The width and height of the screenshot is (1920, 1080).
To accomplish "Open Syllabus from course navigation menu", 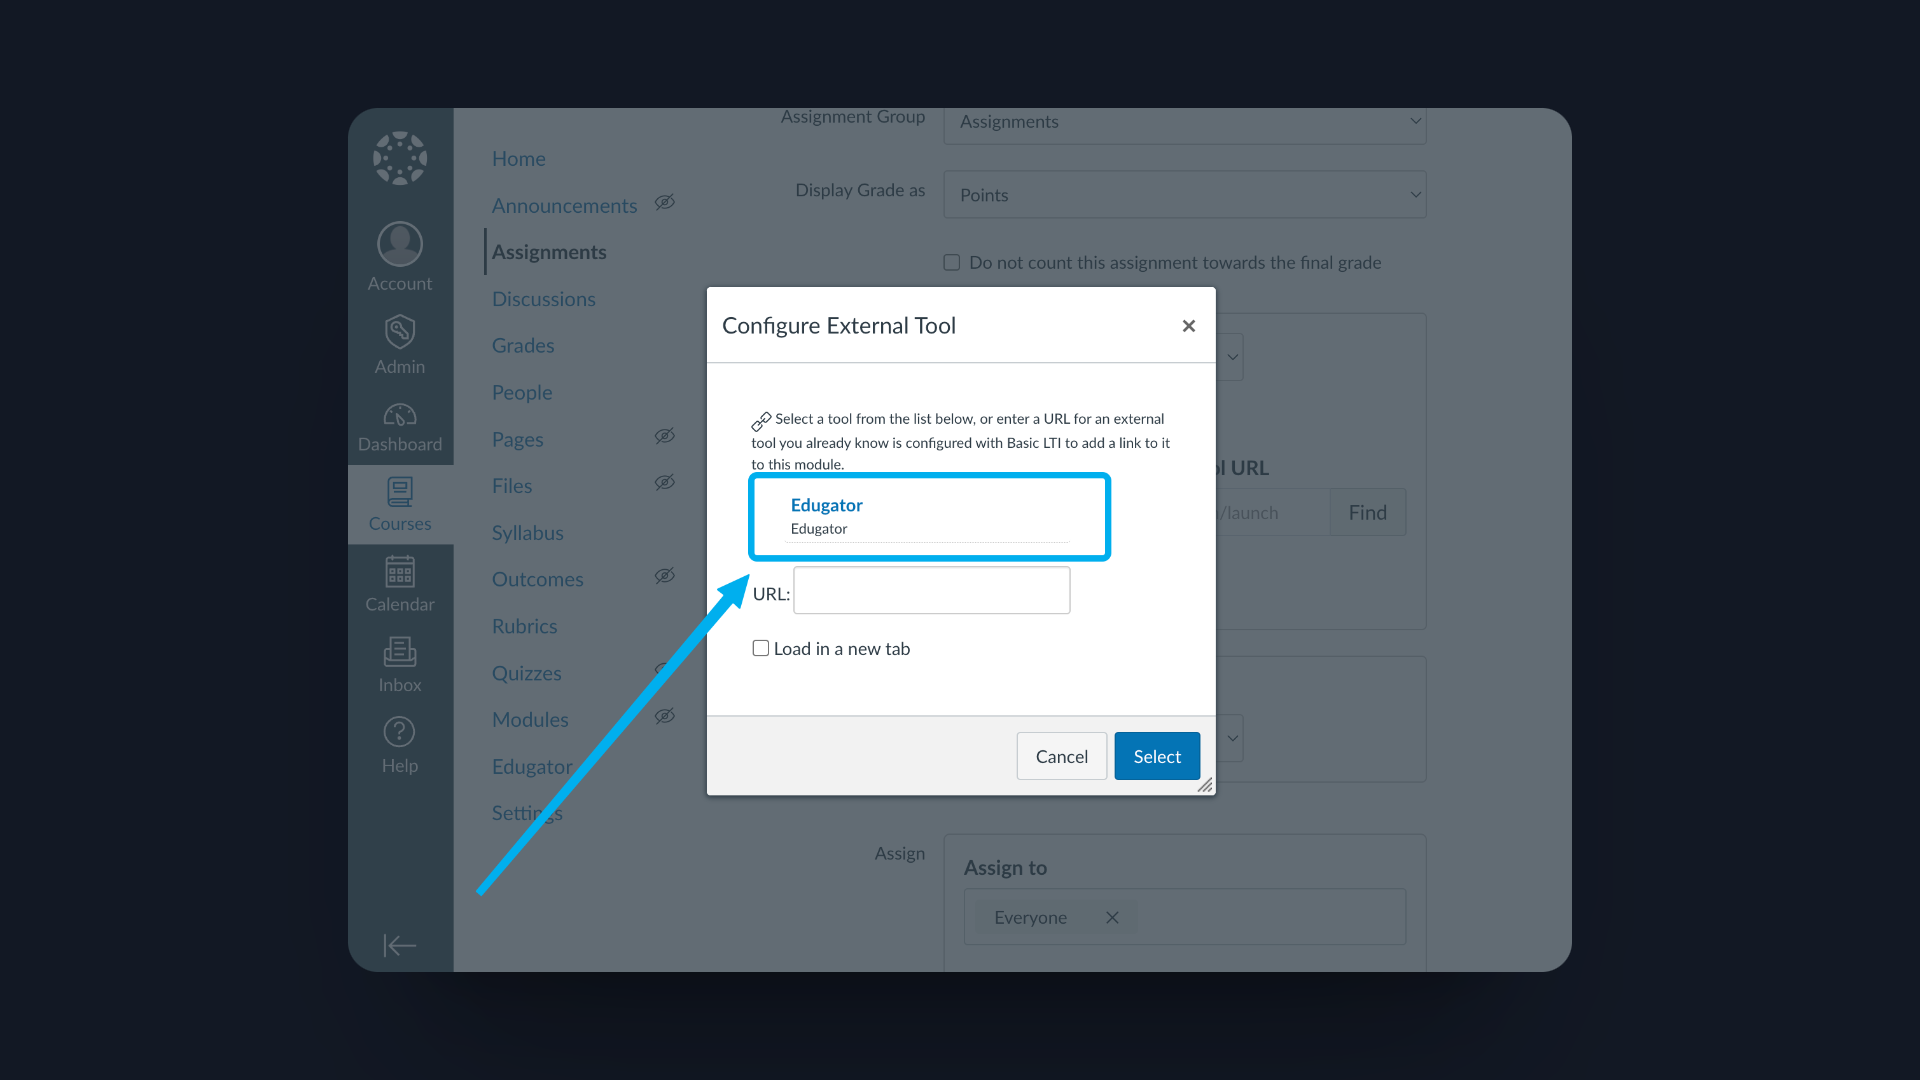I will pyautogui.click(x=527, y=531).
